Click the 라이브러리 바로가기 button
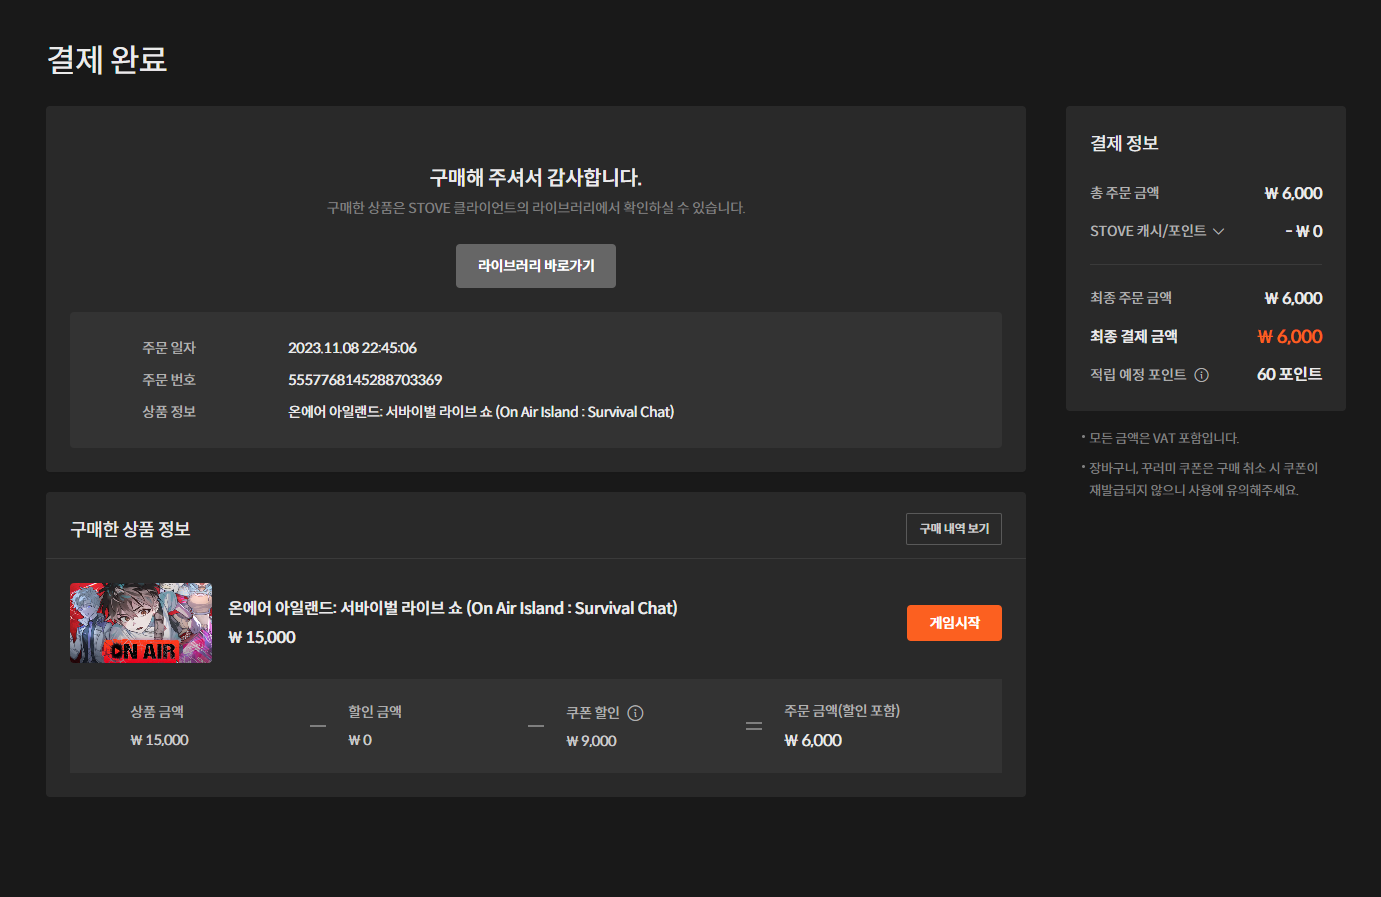The image size is (1381, 897). click(x=535, y=266)
